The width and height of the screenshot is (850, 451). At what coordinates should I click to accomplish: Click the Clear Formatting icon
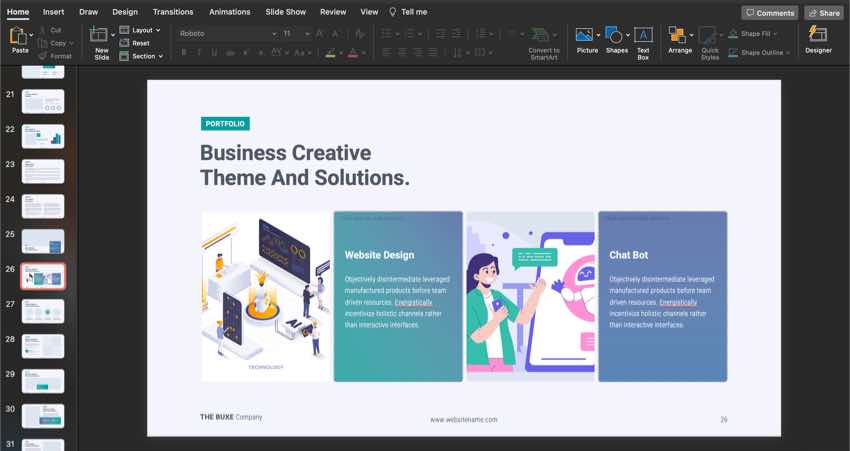click(359, 34)
